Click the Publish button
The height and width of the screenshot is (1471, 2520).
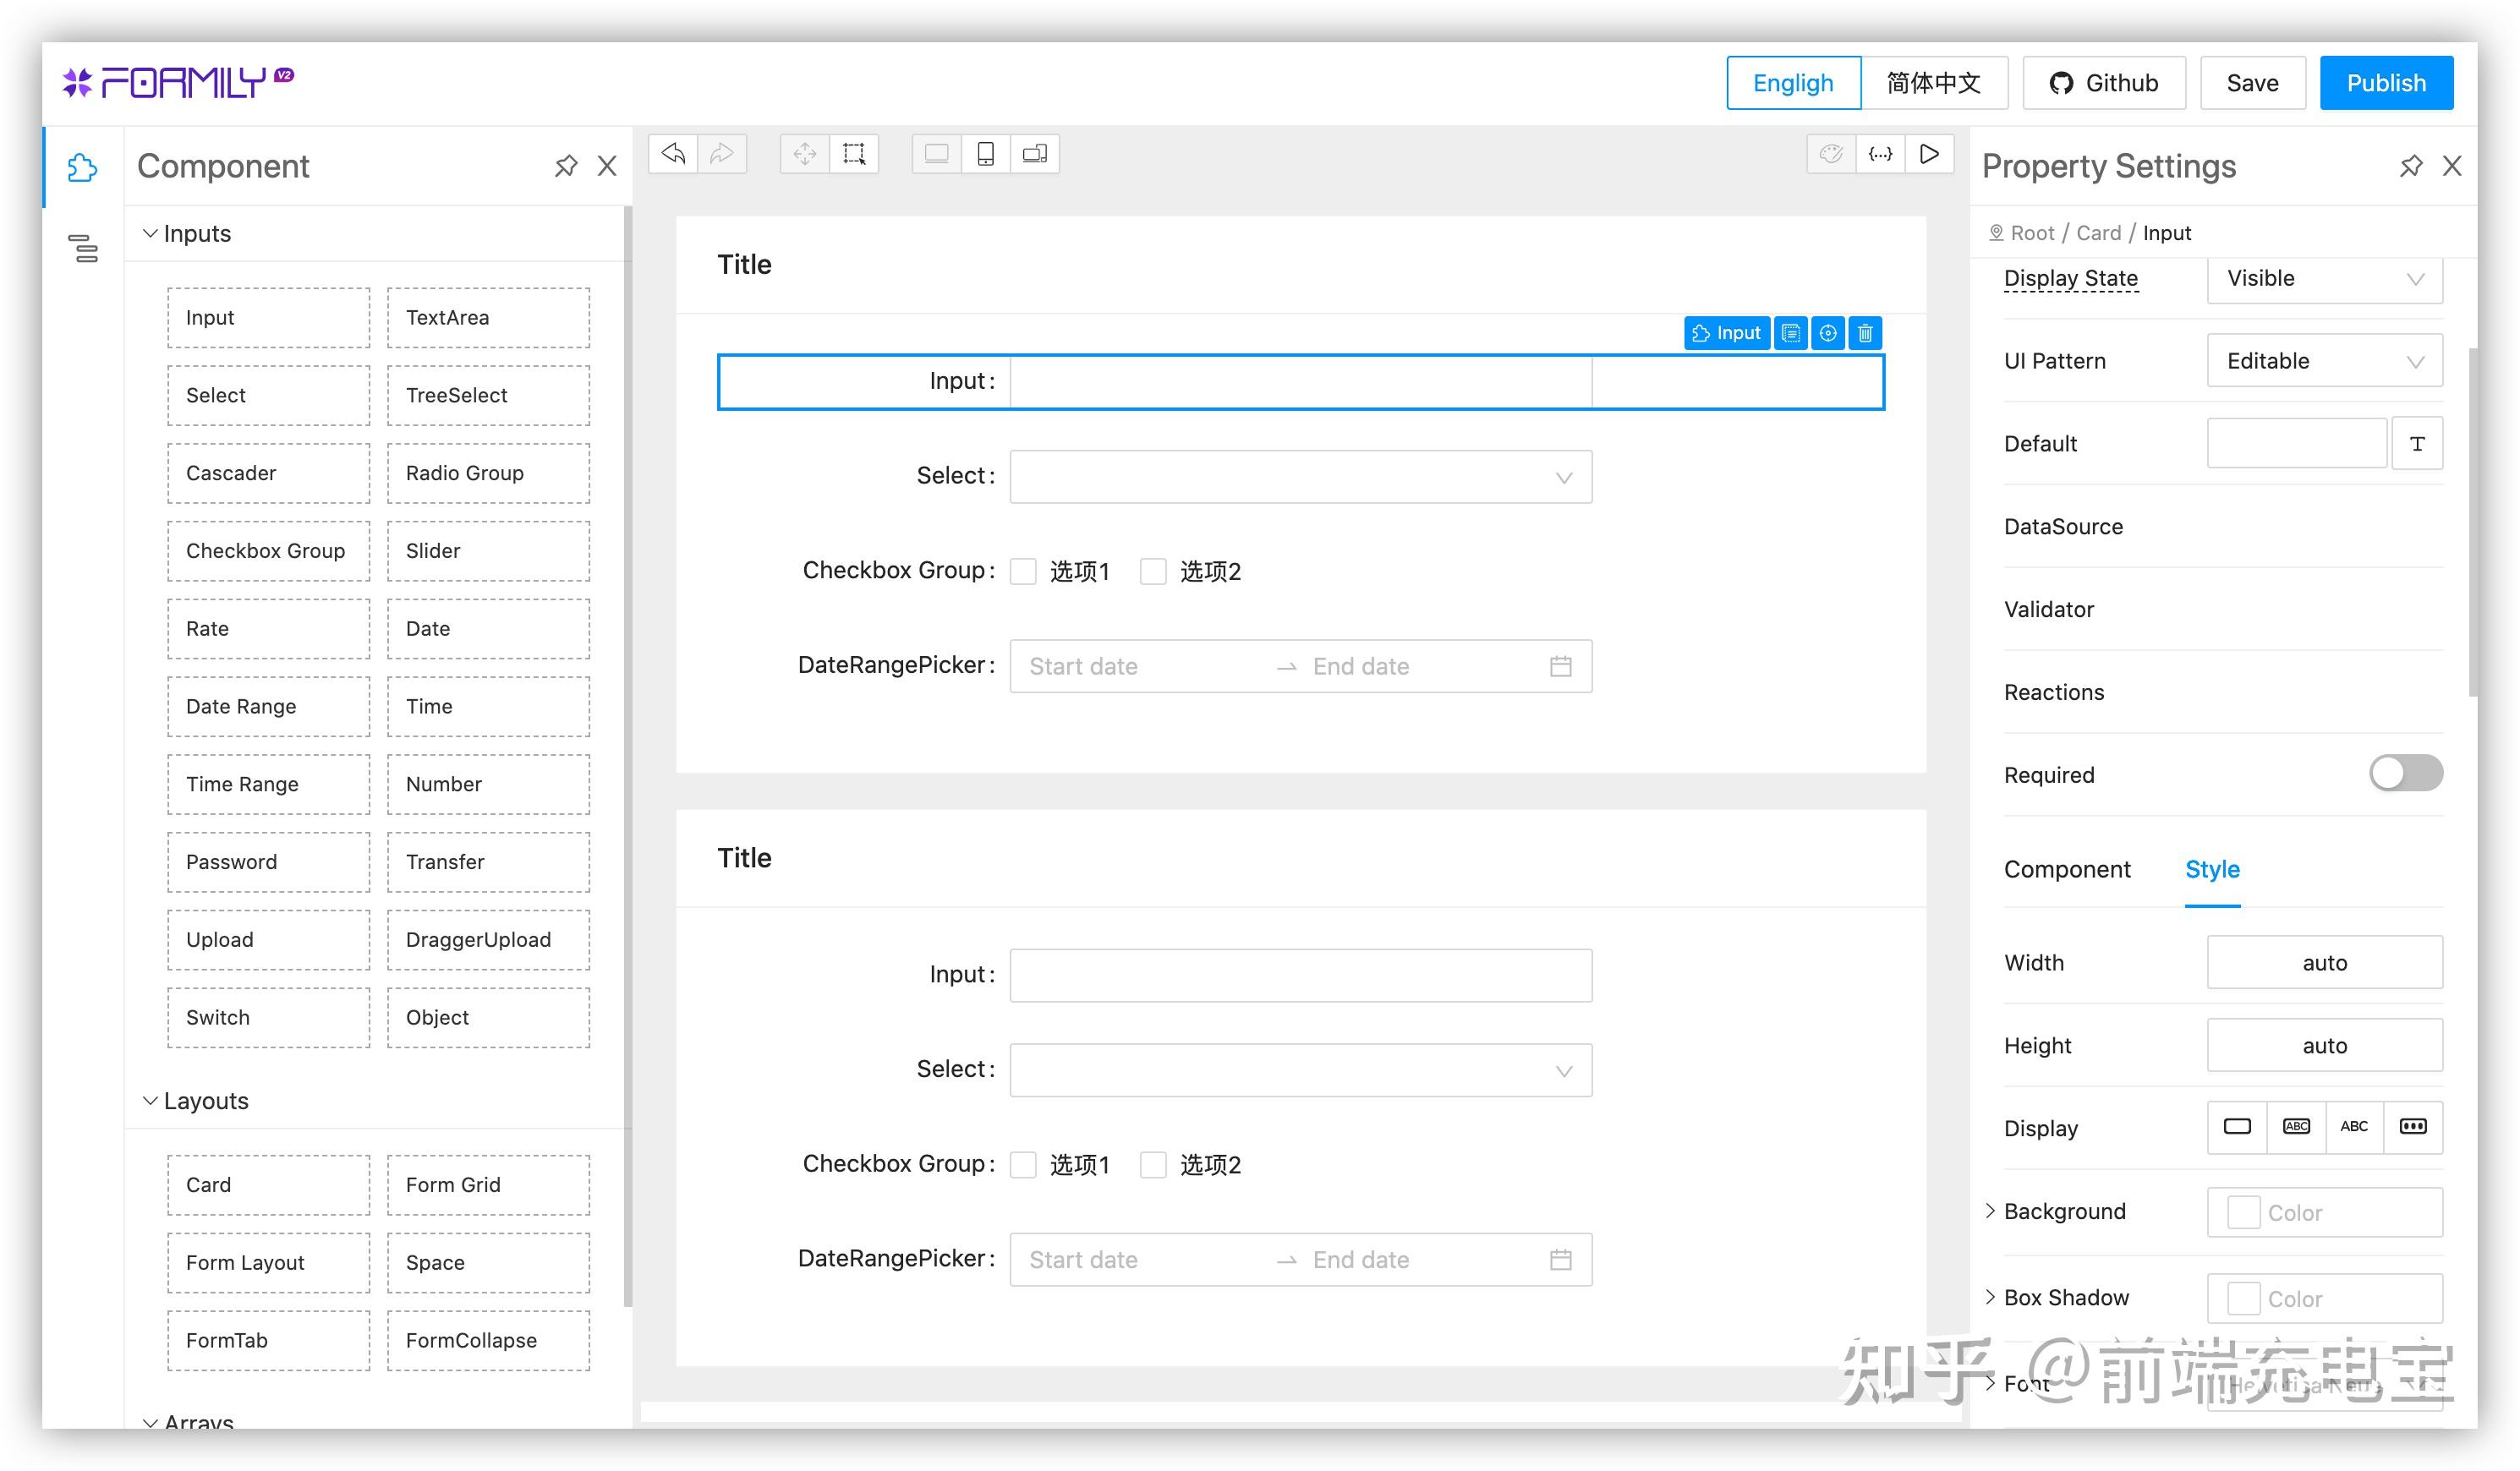point(2385,83)
